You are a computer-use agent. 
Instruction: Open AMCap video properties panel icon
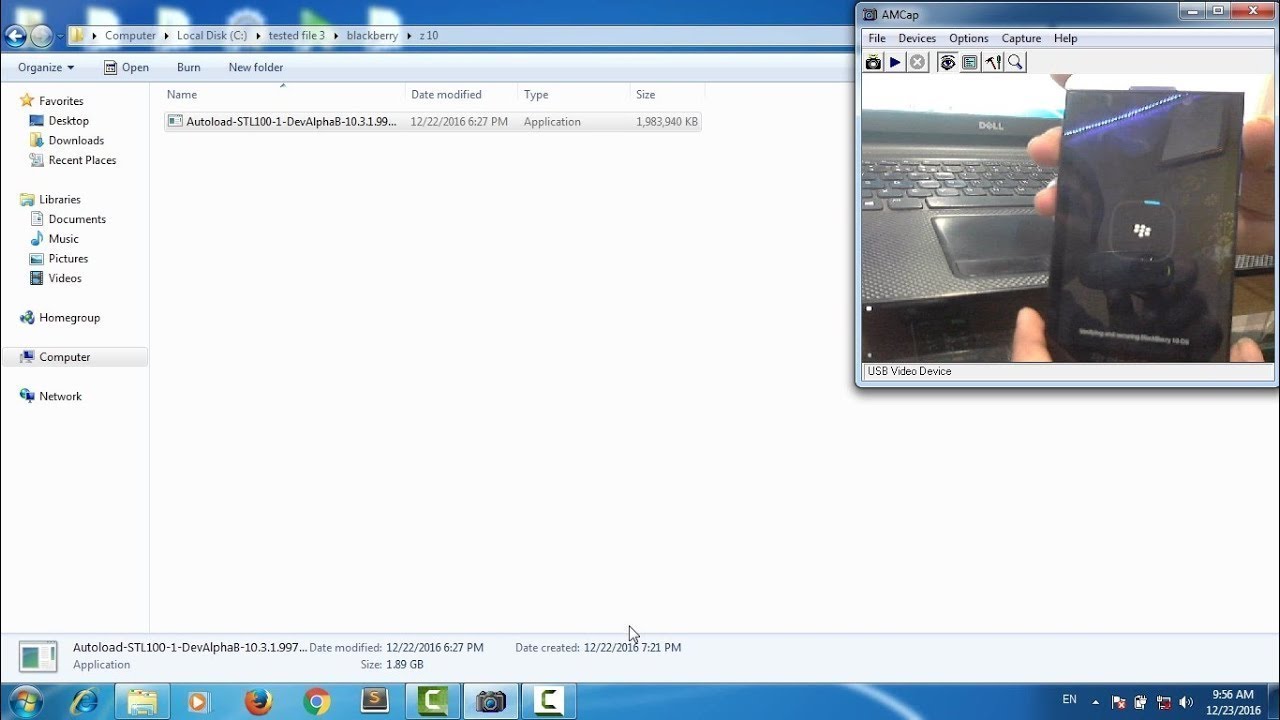[969, 62]
